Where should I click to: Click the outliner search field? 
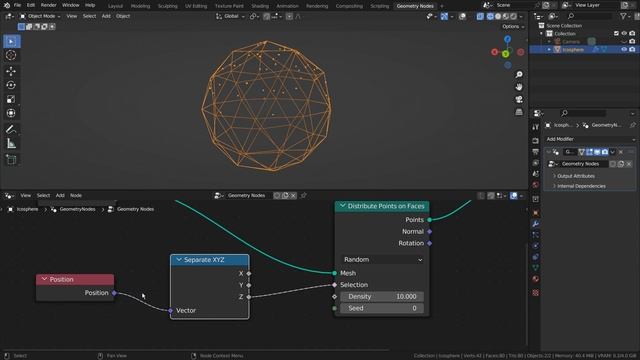pyautogui.click(x=590, y=16)
